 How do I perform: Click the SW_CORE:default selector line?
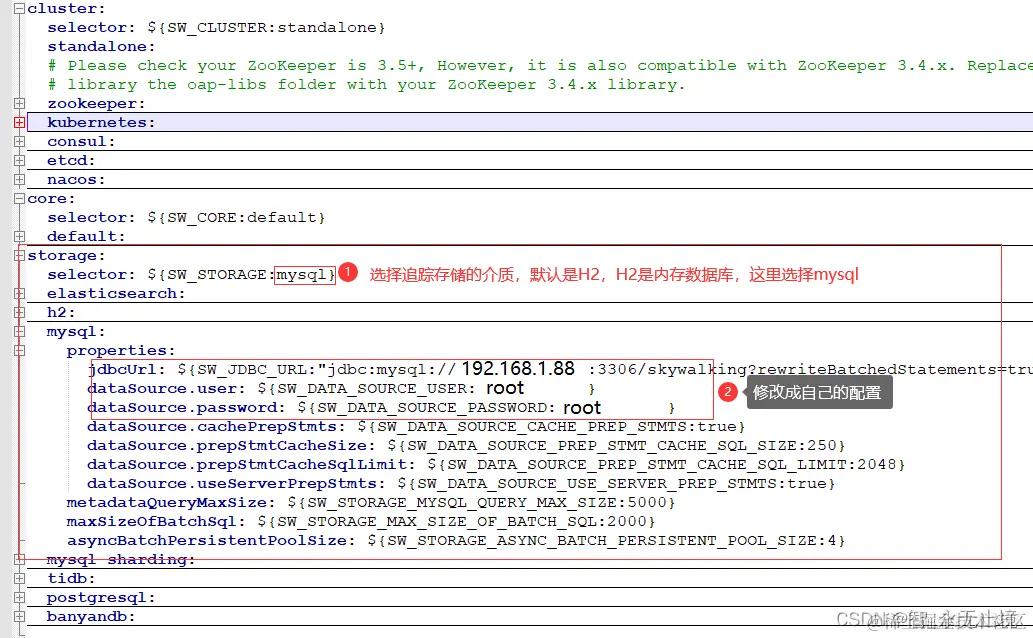tap(186, 218)
